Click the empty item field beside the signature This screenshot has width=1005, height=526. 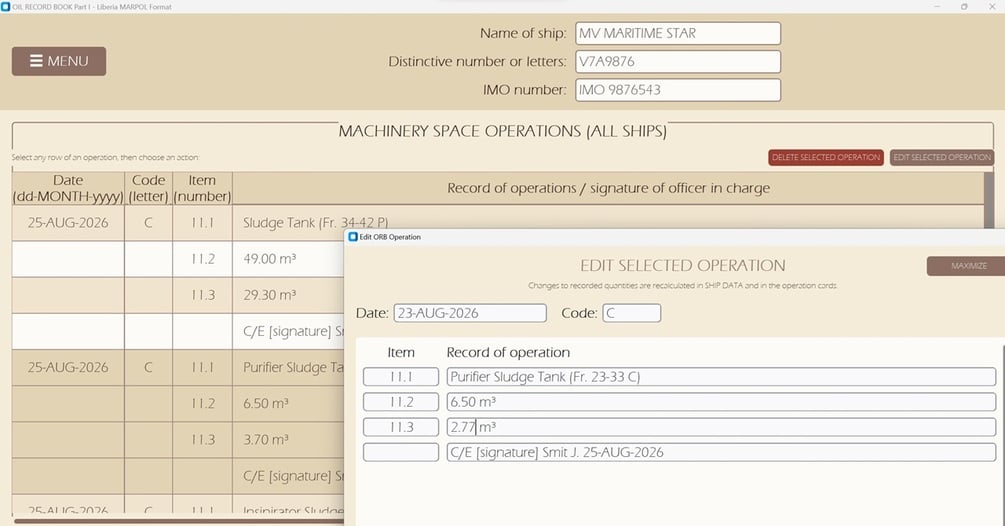(401, 452)
